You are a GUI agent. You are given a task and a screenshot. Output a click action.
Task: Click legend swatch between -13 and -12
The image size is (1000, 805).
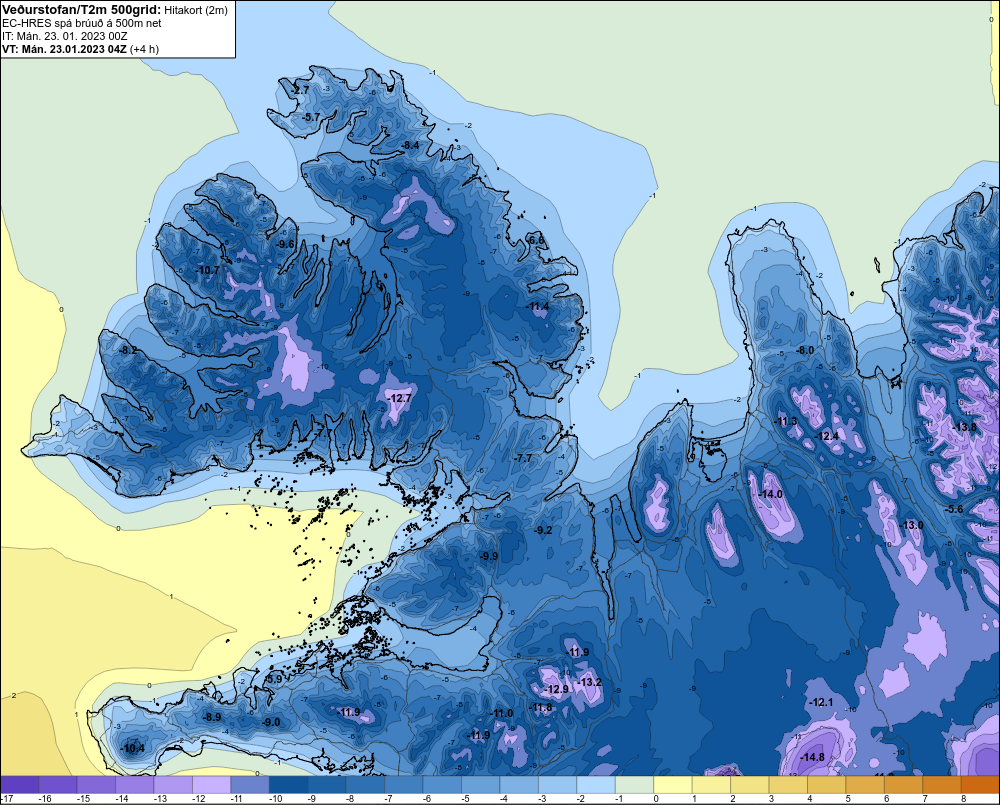[x=173, y=785]
